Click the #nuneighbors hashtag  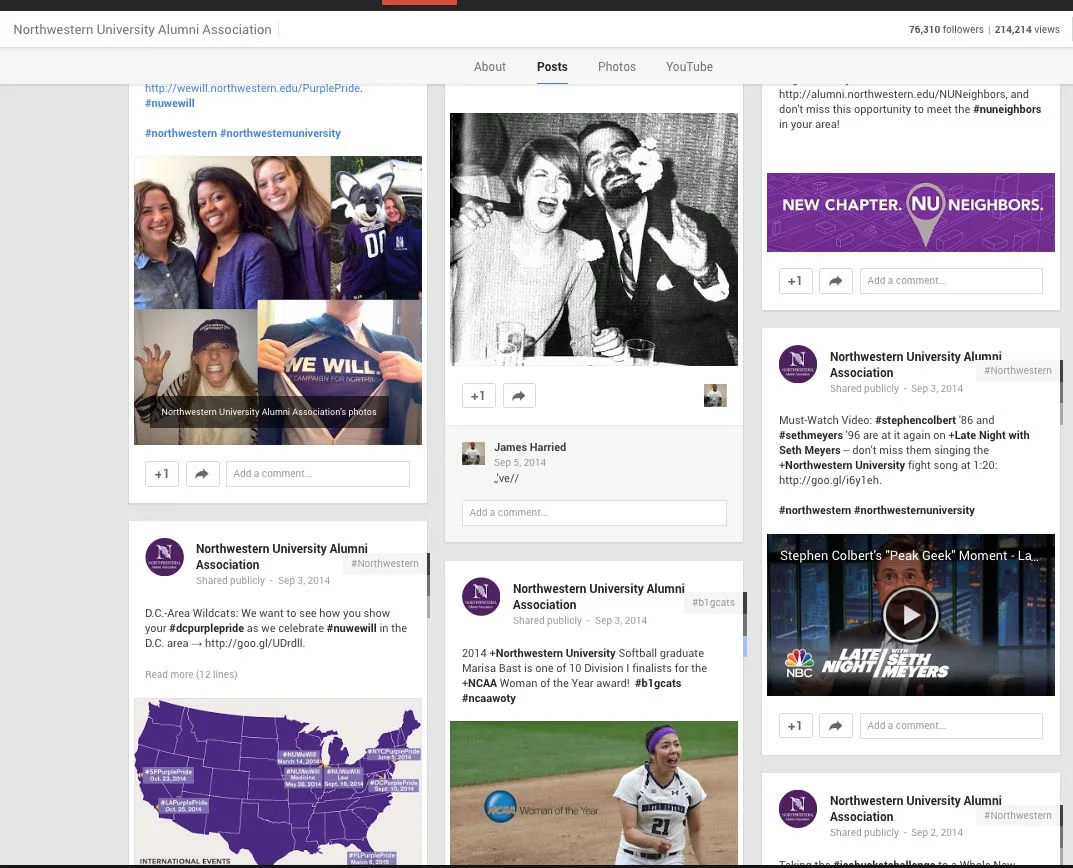tap(1007, 110)
